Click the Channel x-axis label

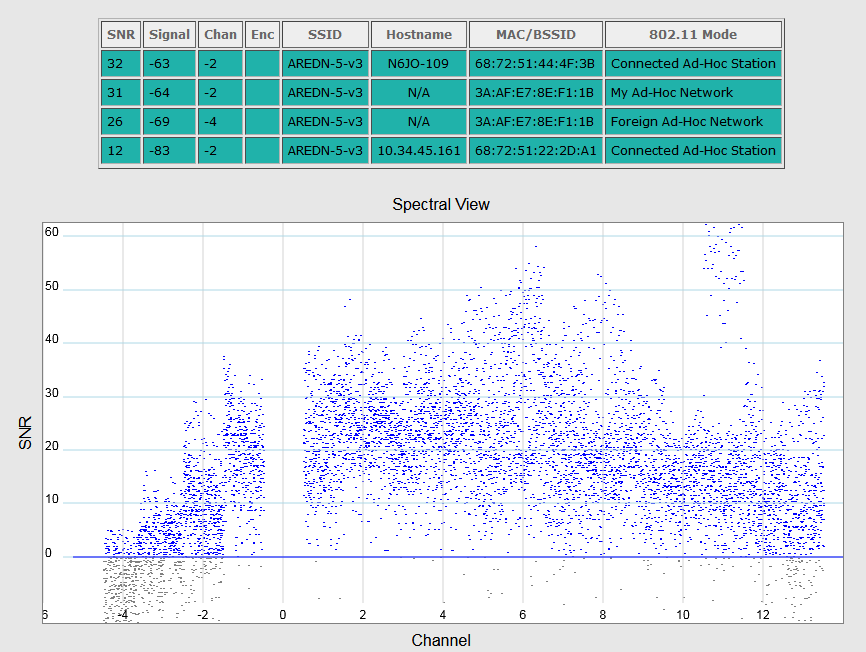441,640
